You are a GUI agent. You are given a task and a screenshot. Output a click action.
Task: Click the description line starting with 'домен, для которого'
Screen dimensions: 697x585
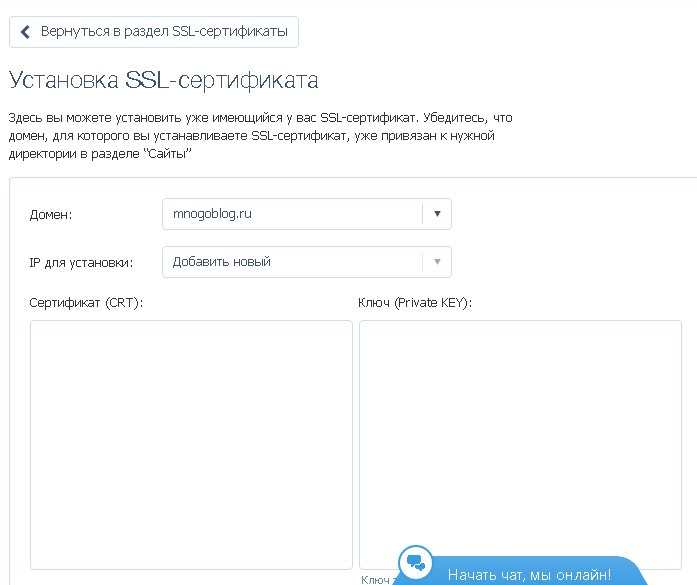point(251,136)
